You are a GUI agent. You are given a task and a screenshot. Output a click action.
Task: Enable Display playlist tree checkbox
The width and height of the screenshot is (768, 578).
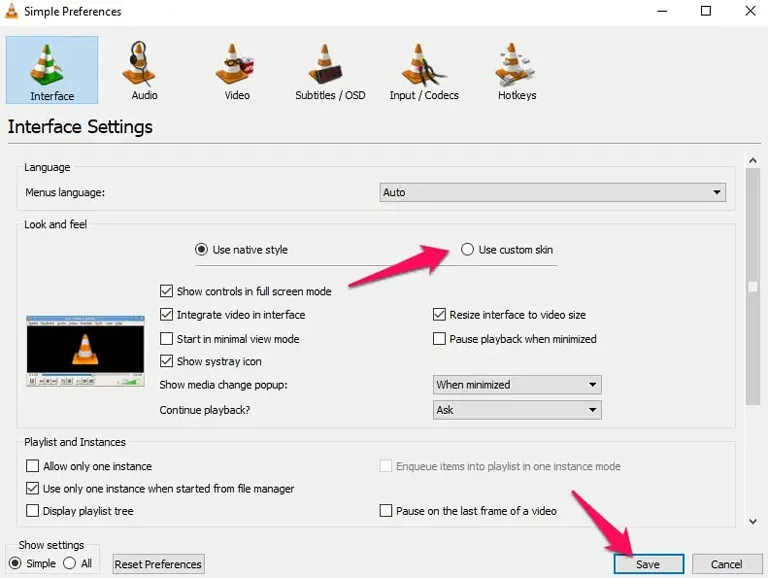pos(32,510)
